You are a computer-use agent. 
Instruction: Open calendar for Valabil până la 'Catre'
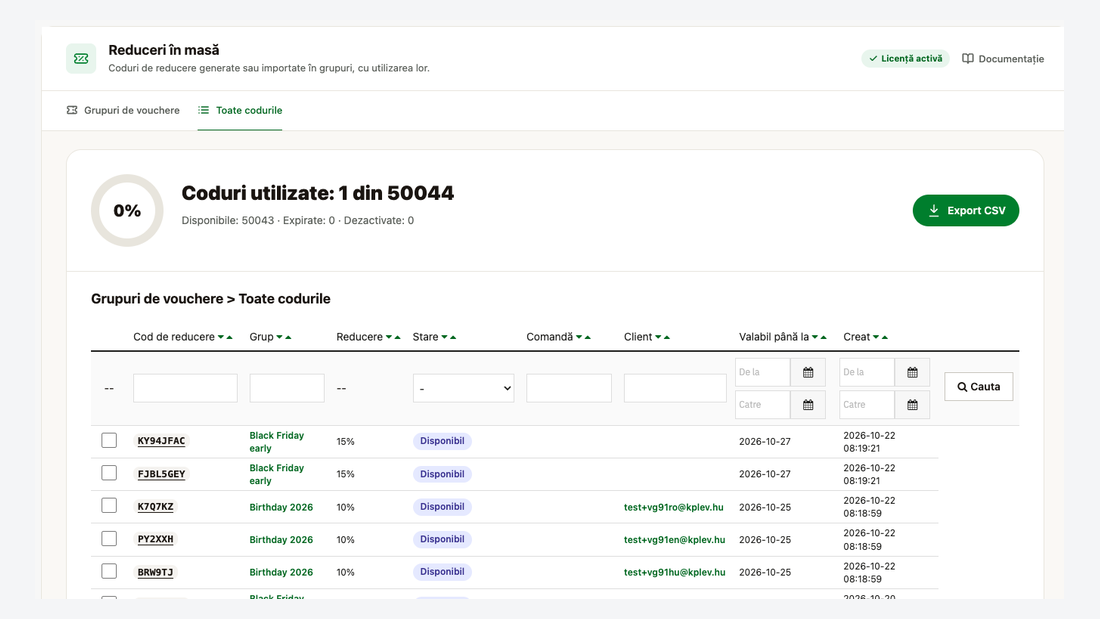point(808,405)
